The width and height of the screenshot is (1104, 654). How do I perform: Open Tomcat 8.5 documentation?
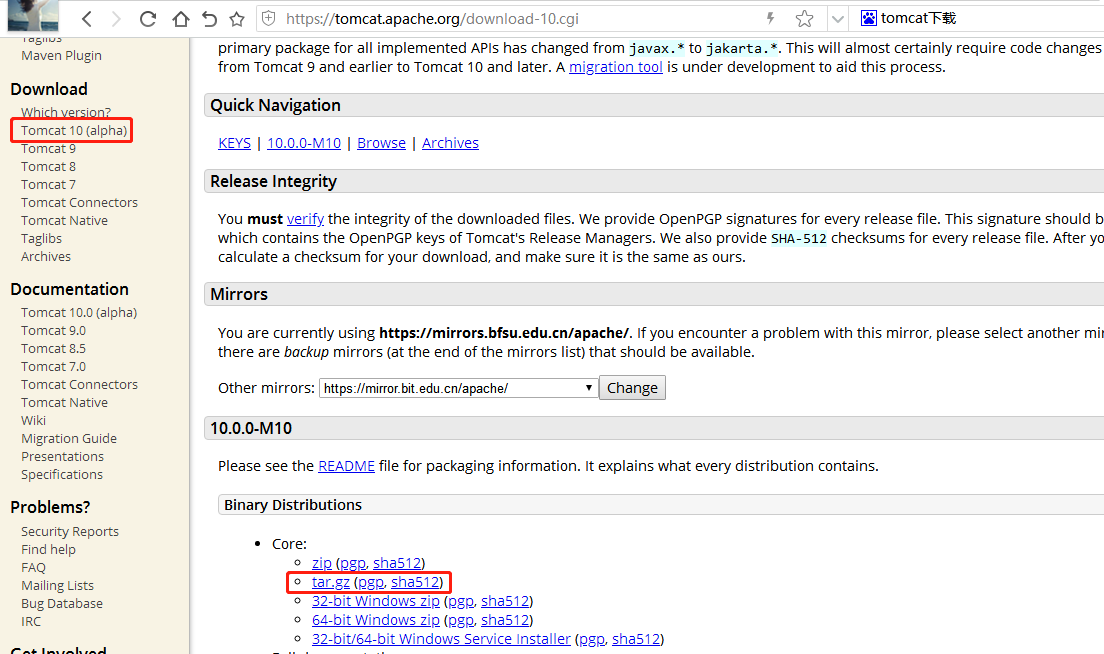tap(54, 348)
